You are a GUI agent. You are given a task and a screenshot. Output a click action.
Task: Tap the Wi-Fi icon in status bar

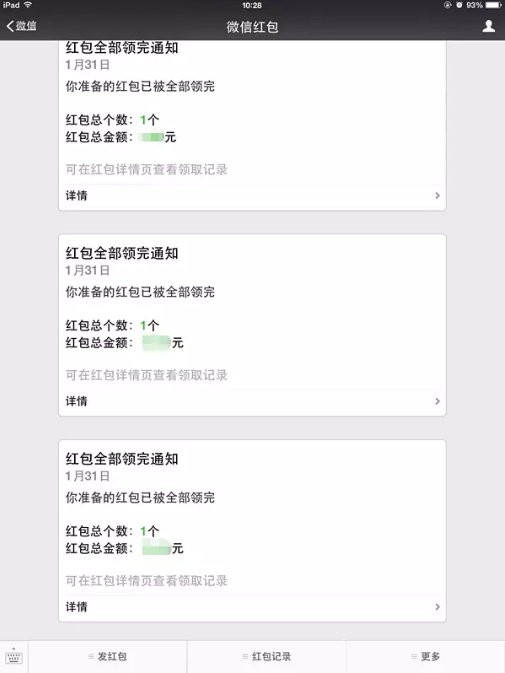click(28, 5)
